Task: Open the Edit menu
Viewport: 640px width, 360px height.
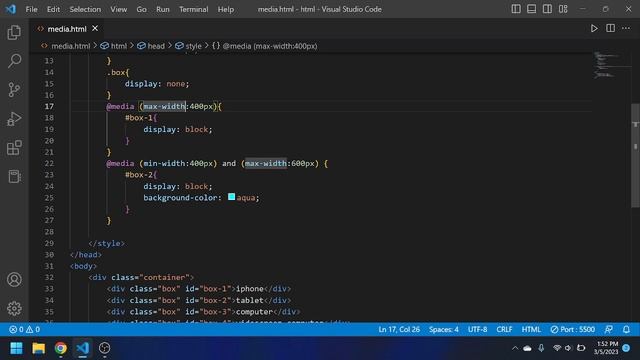Action: [53, 9]
